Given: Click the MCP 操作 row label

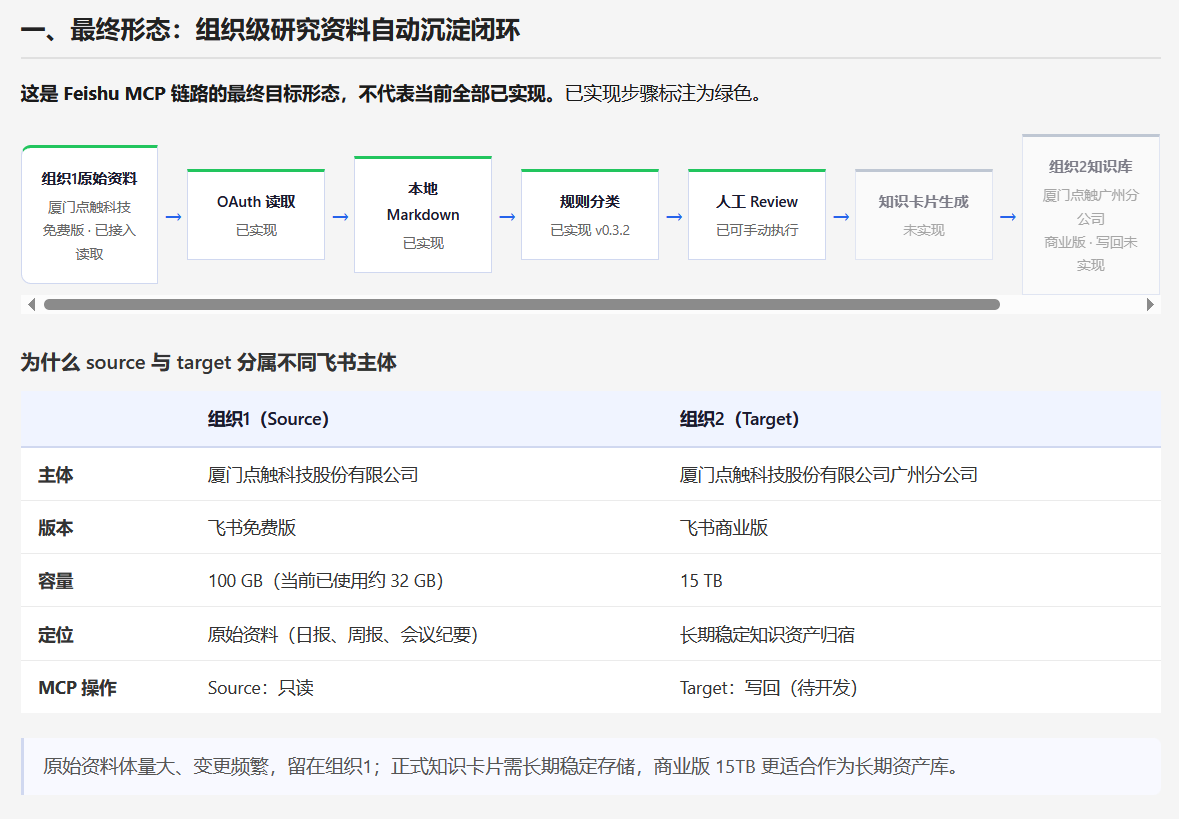Looking at the screenshot, I should 77,688.
